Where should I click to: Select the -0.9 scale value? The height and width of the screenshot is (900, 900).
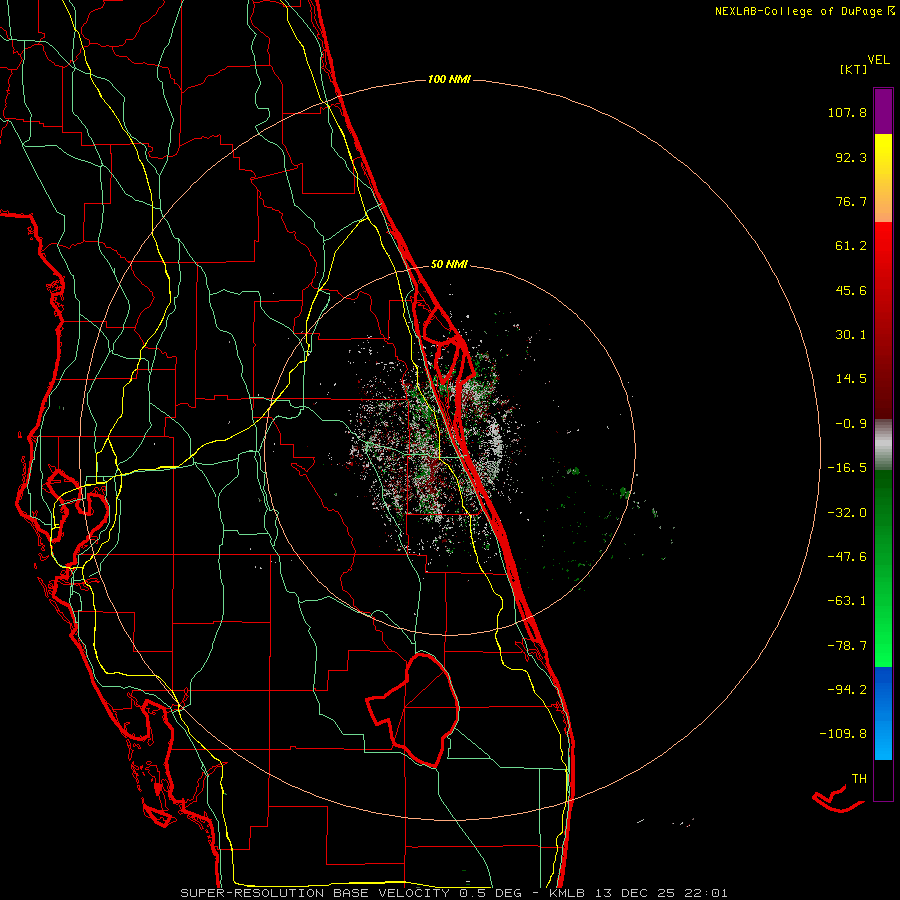[851, 424]
